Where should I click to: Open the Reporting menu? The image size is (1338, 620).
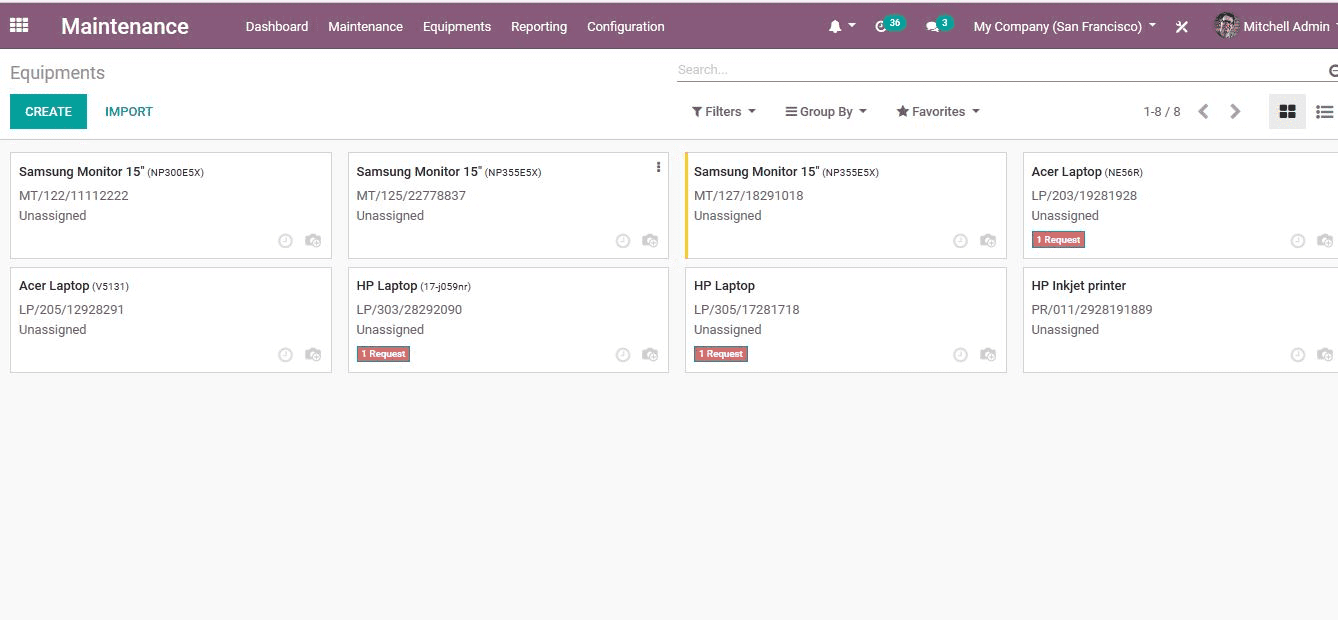click(x=539, y=27)
